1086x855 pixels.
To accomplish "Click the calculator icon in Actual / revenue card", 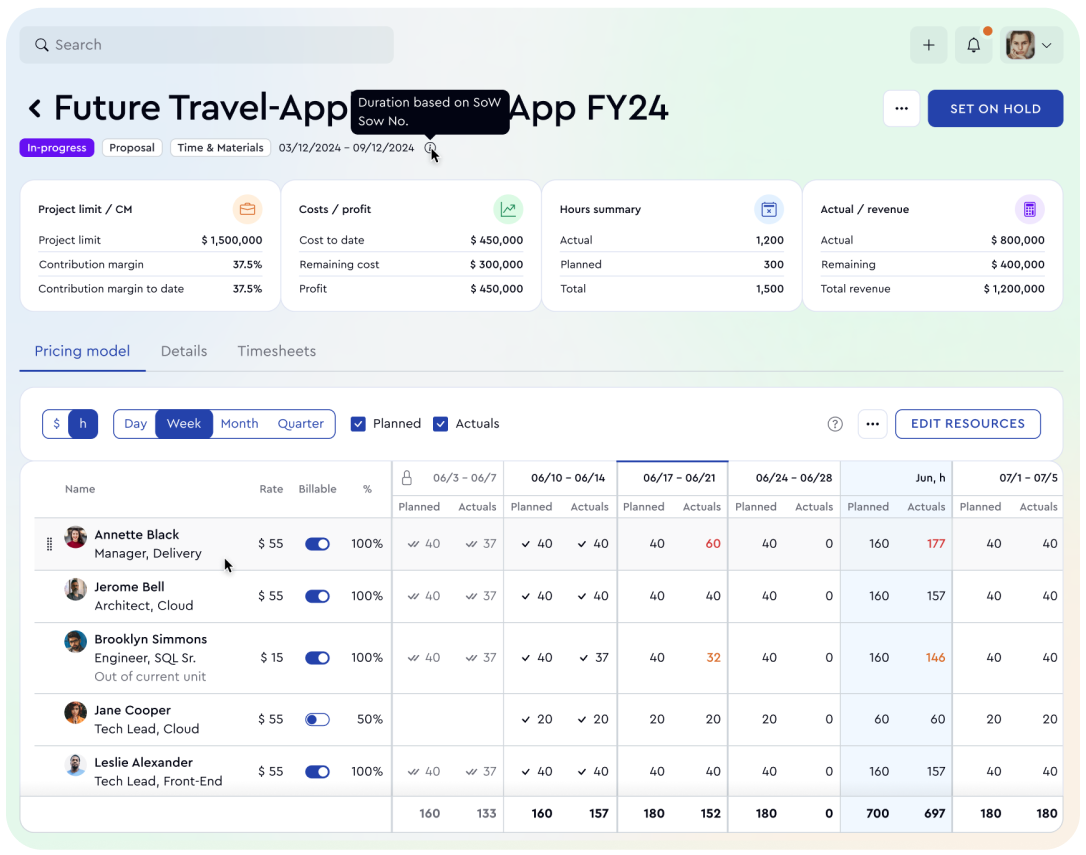I will [x=1029, y=209].
